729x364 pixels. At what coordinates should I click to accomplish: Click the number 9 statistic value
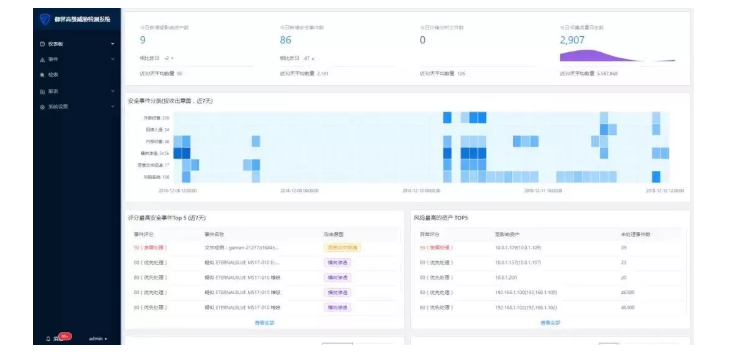click(143, 40)
